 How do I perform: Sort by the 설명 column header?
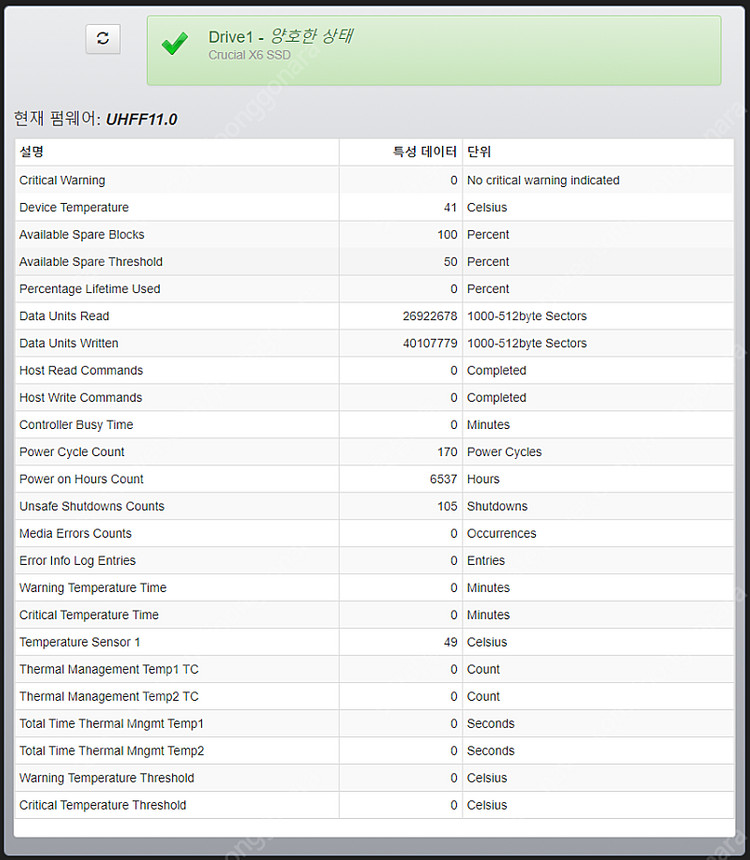click(32, 151)
